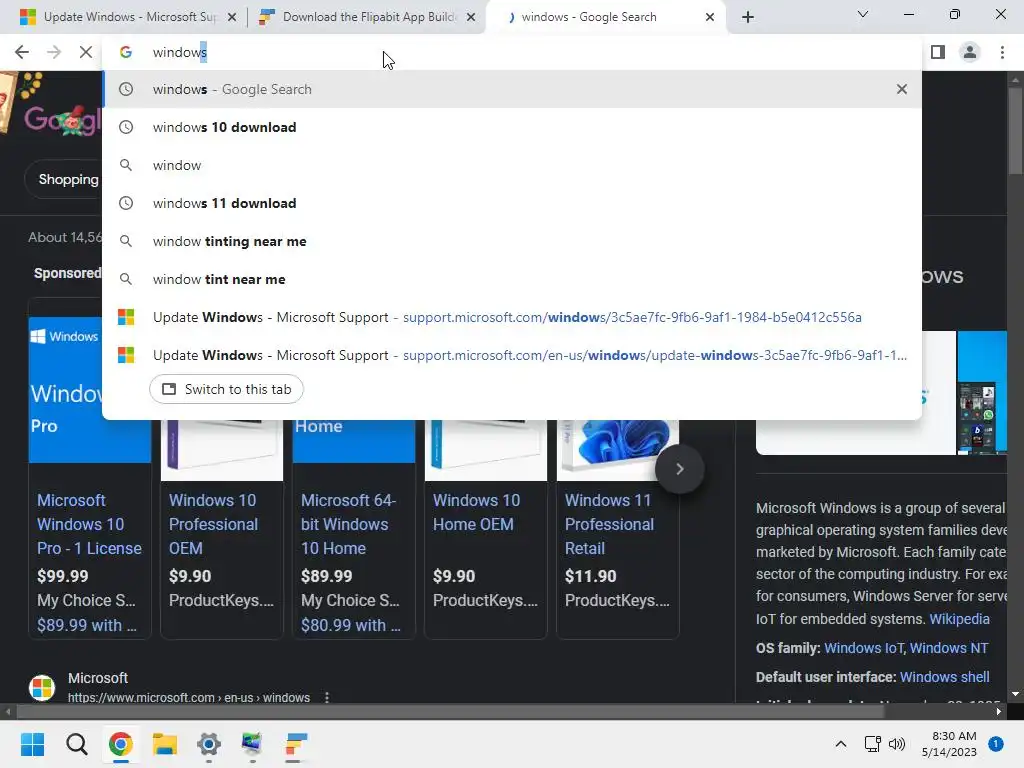Screen dimensions: 1024x768
Task: Open a new browser tab
Action: point(748,18)
